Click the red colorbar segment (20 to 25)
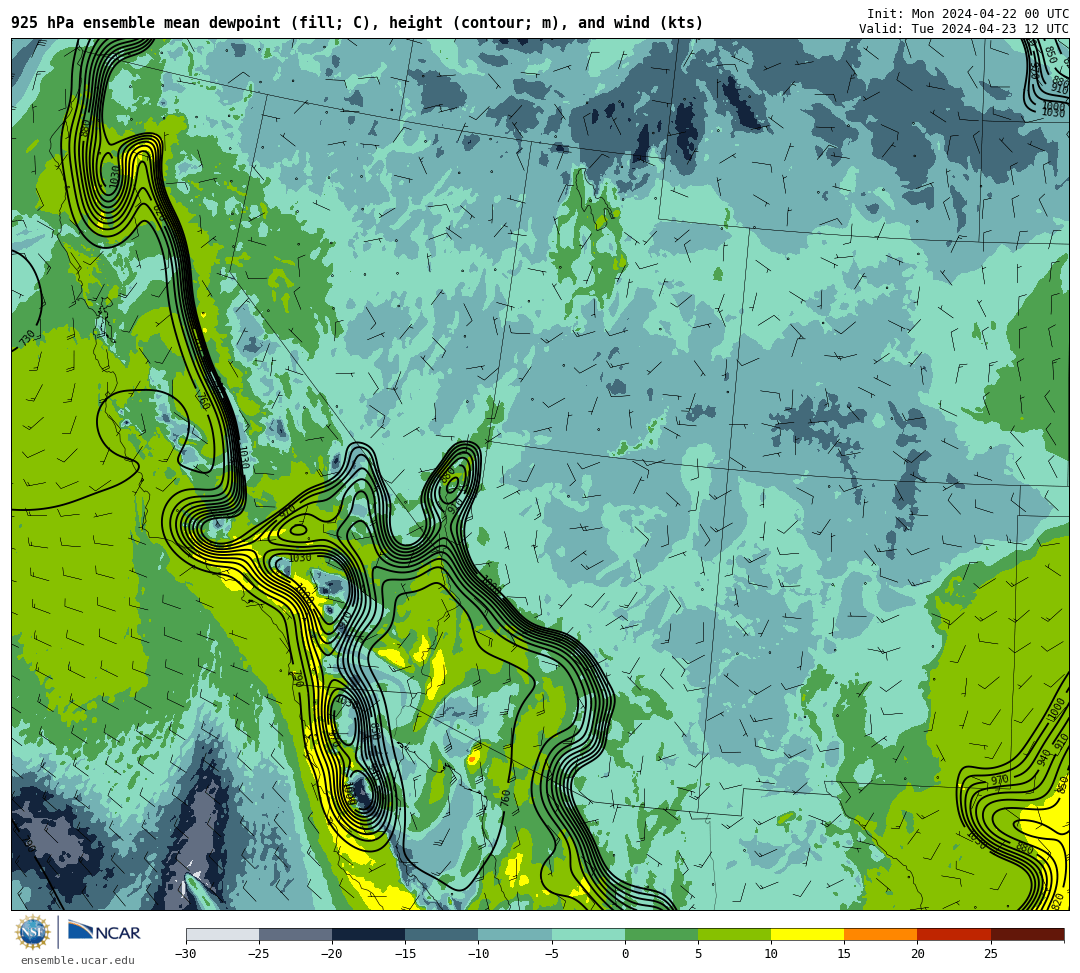 point(954,934)
